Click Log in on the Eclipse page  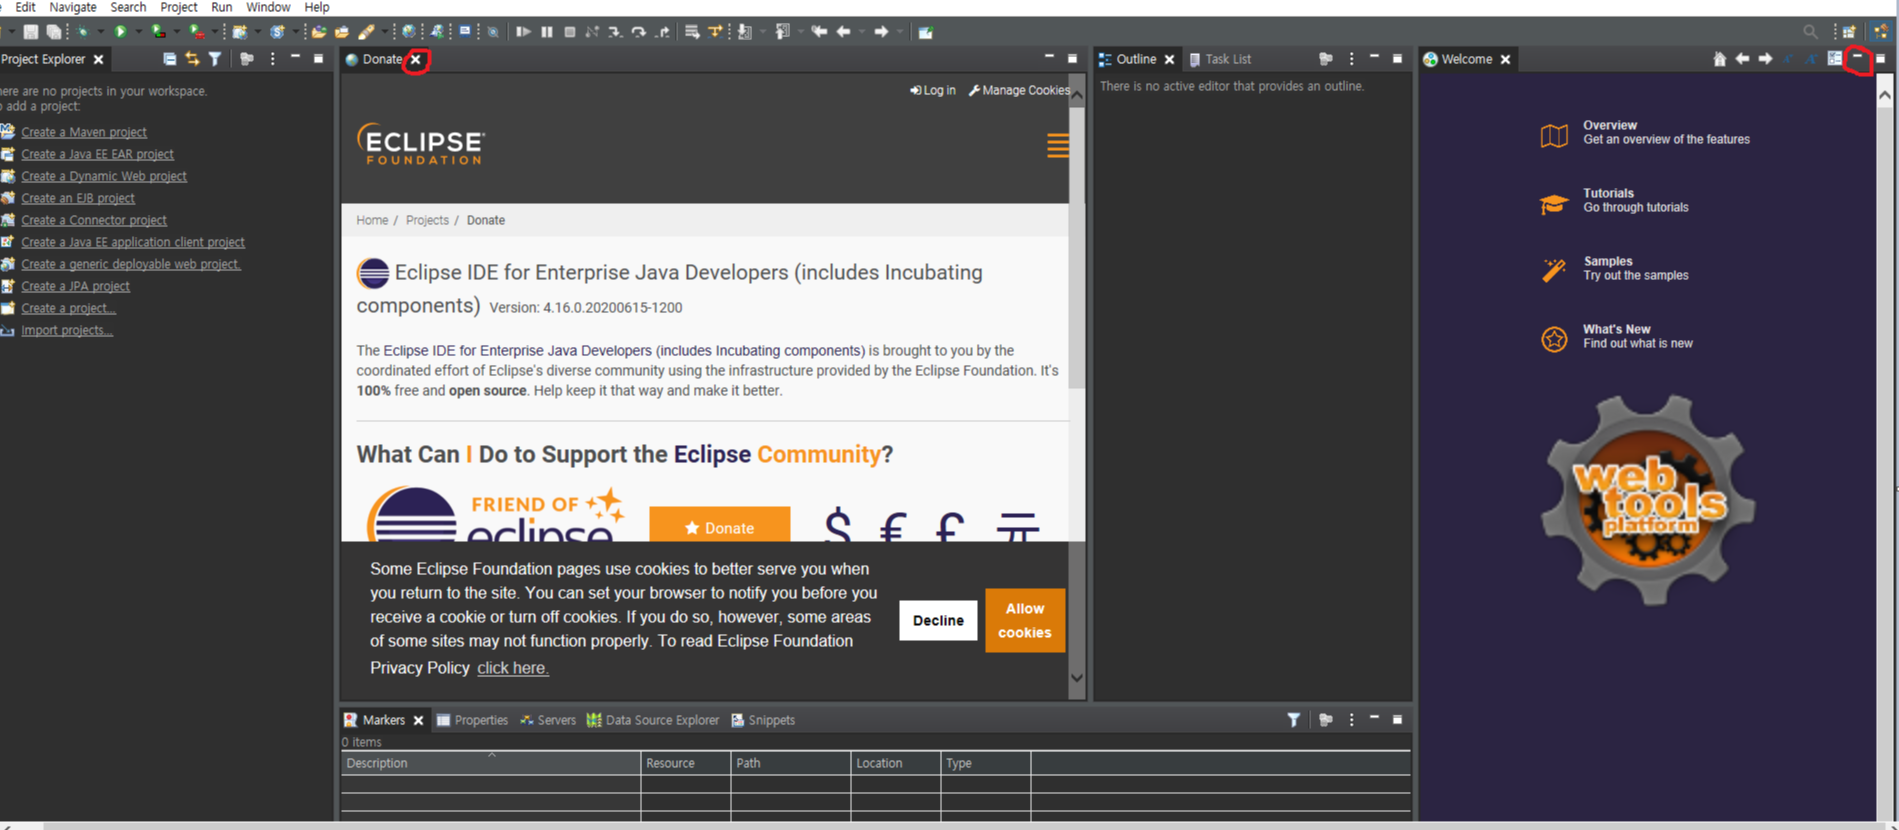point(933,90)
